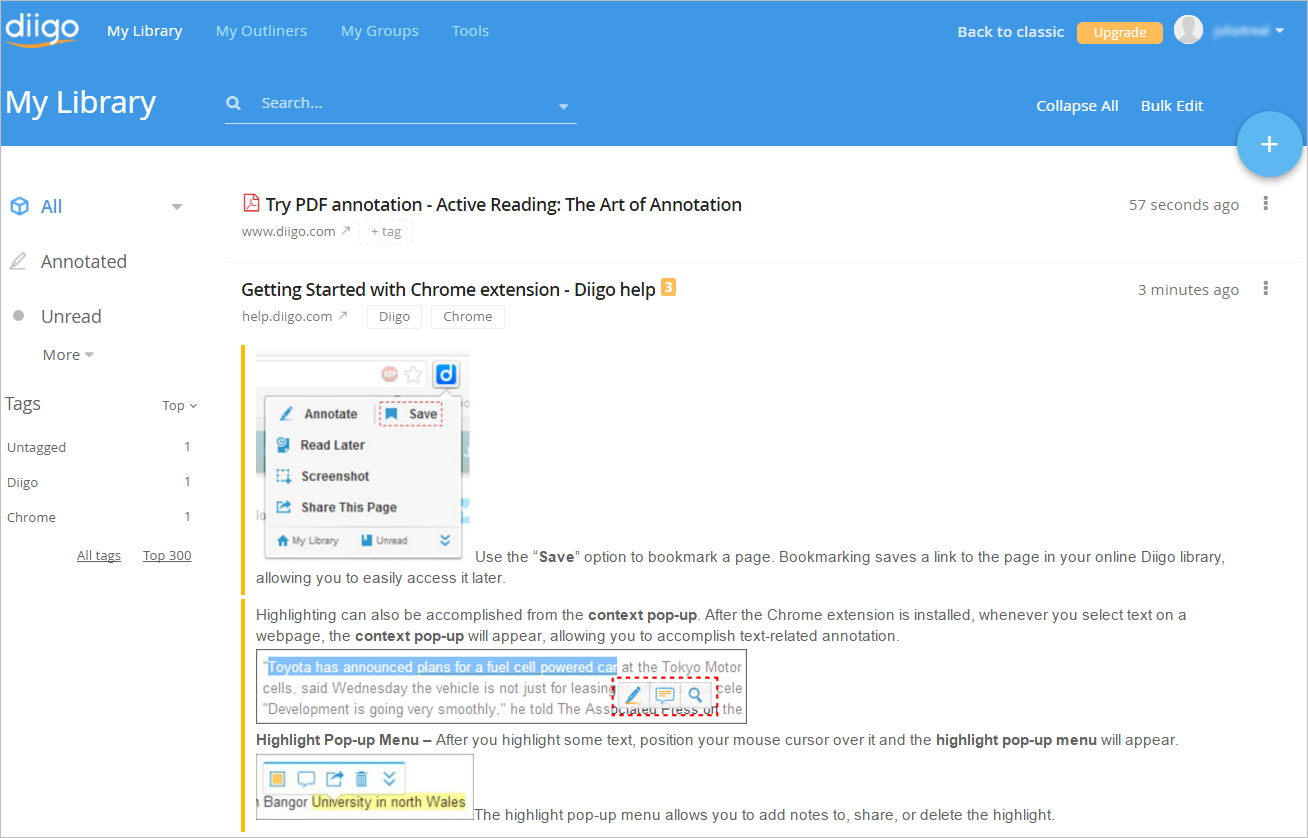Open the All tags link

tap(99, 555)
